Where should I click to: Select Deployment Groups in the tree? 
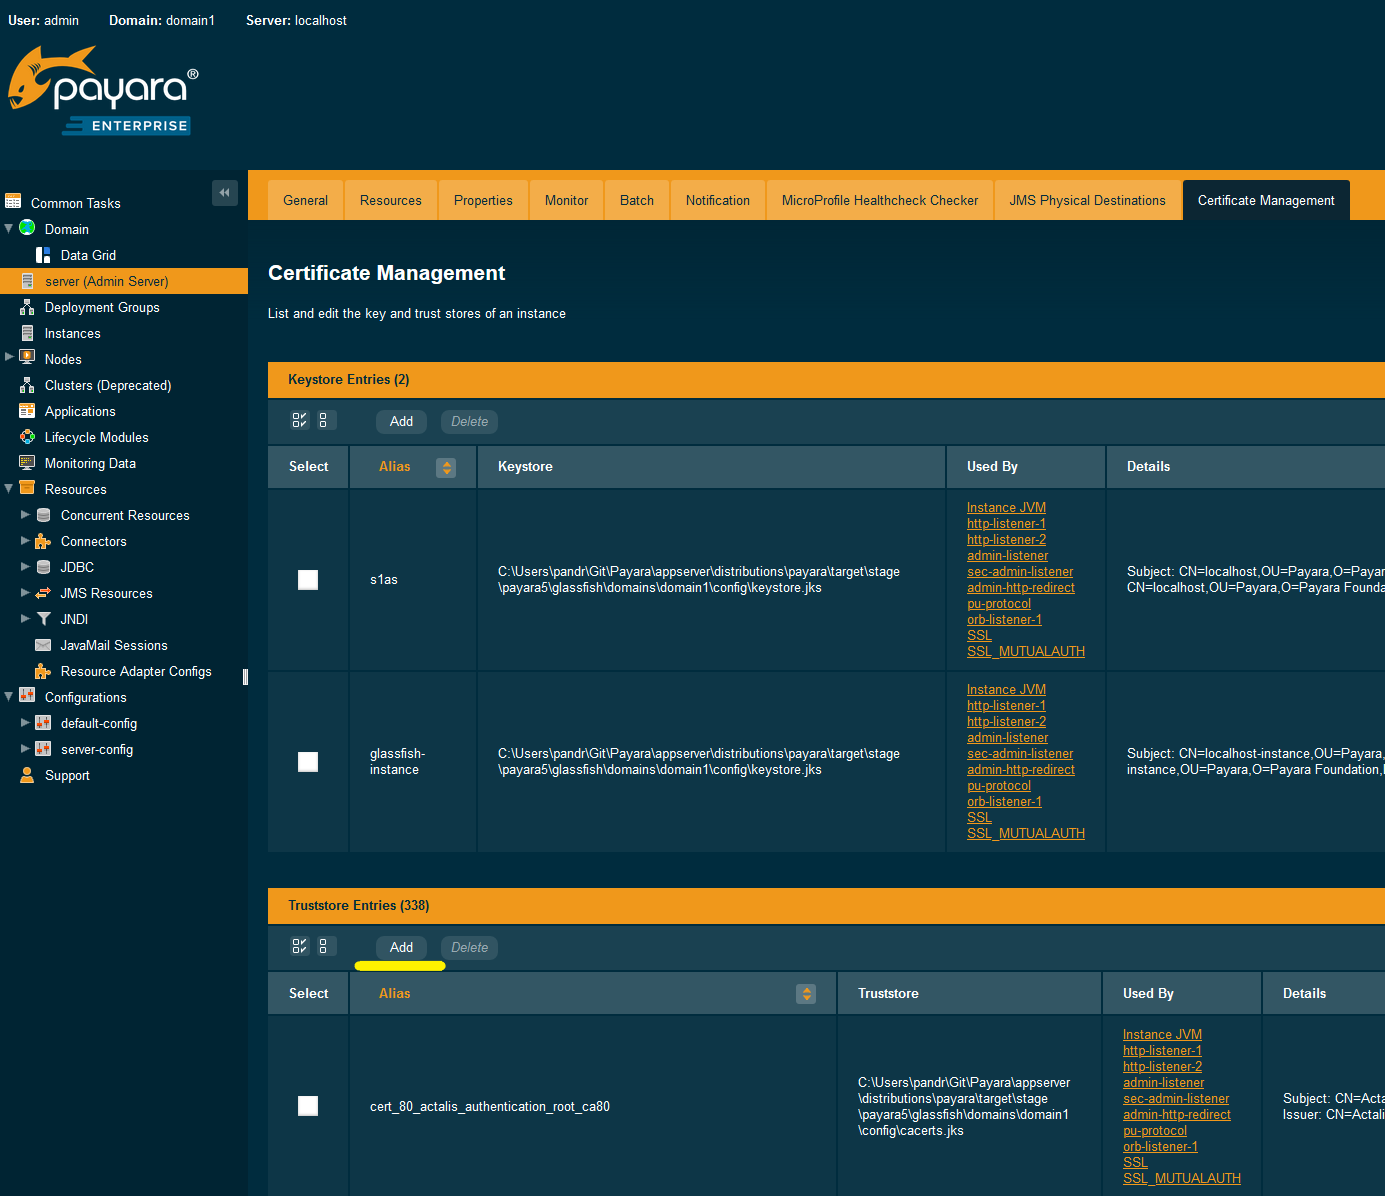pyautogui.click(x=101, y=307)
